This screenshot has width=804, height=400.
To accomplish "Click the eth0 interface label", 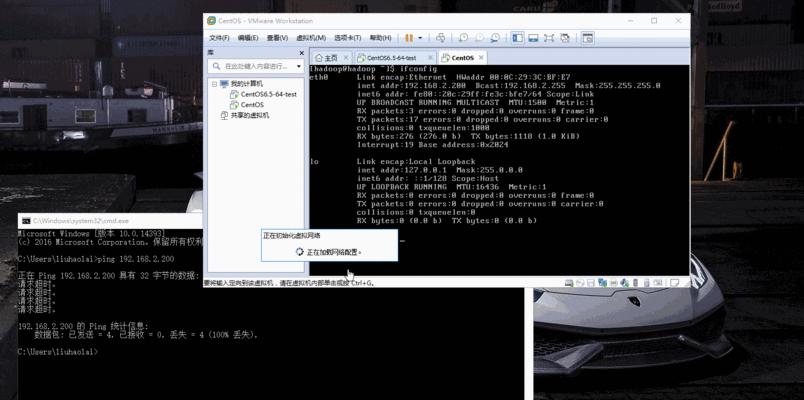I will [318, 77].
